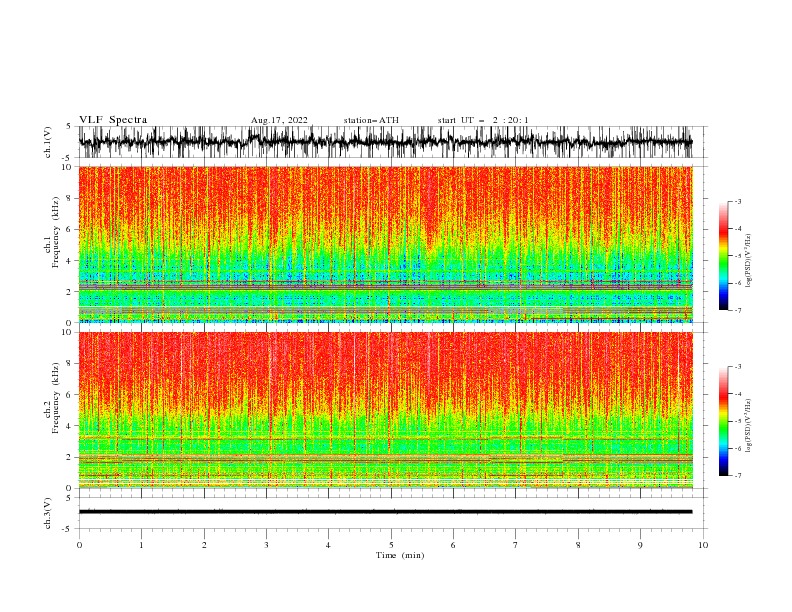Click the "ch.1(V)" axis label
This screenshot has width=792, height=612.
[x=48, y=142]
